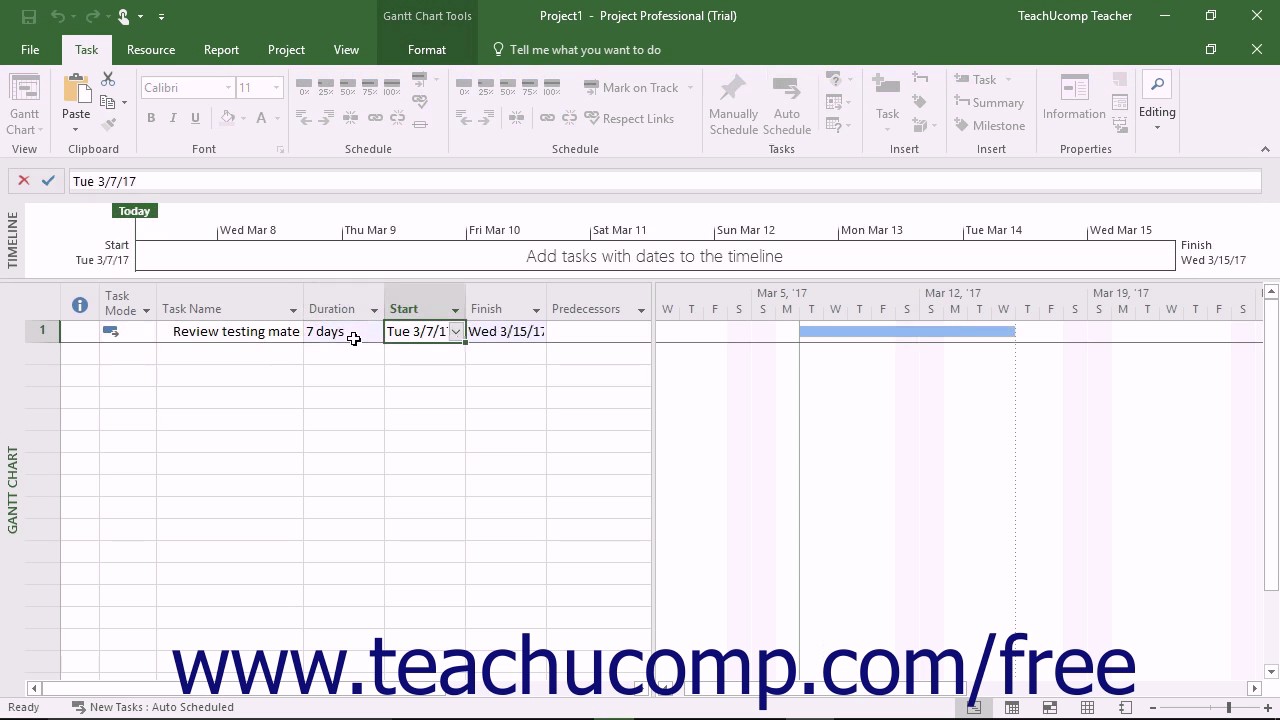This screenshot has height=720, width=1280.
Task: Click the Add to Timeline icon
Action: [1120, 125]
